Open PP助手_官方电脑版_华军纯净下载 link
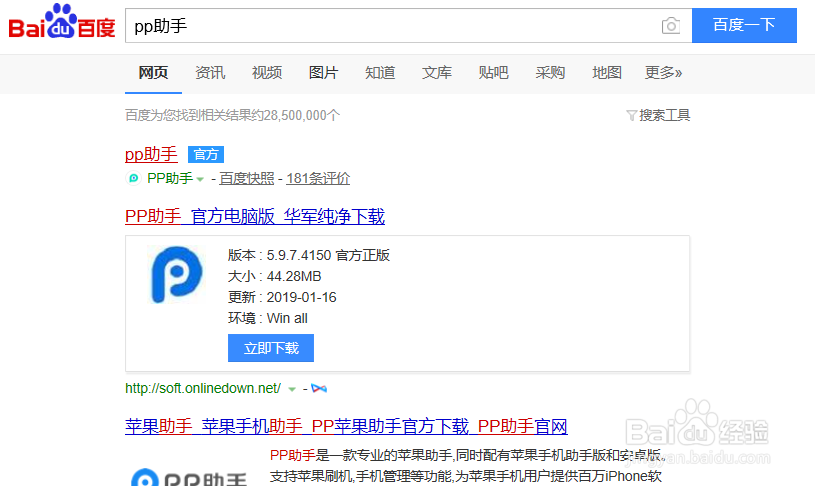This screenshot has height=486, width=815. [255, 216]
